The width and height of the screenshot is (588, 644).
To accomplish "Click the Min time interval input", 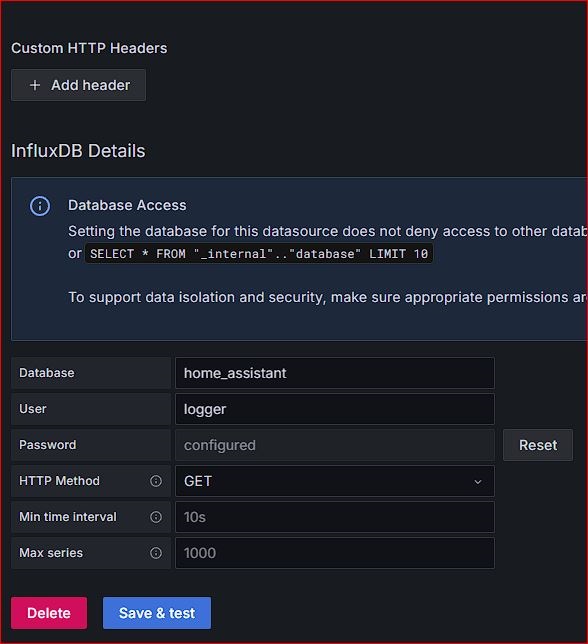I will click(335, 517).
